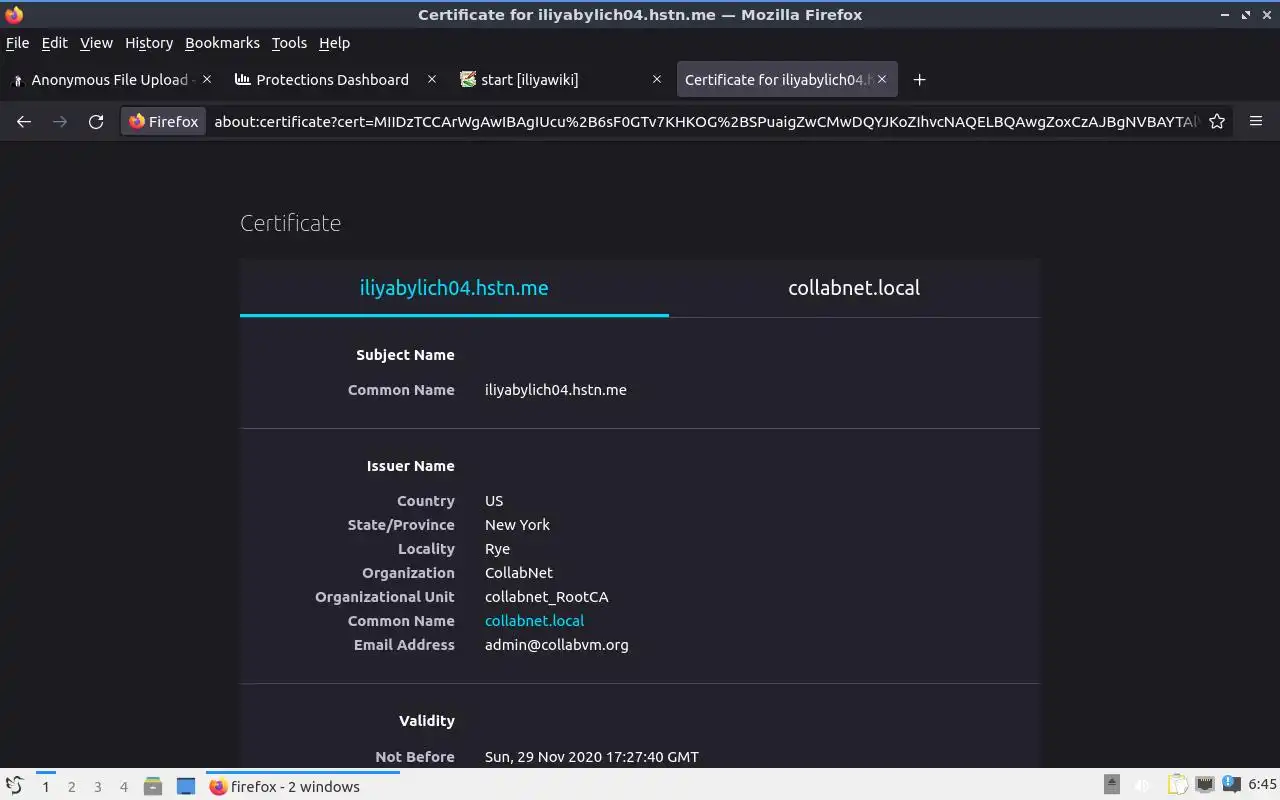Click the volume speaker tray icon
1280x800 pixels.
tap(1143, 785)
